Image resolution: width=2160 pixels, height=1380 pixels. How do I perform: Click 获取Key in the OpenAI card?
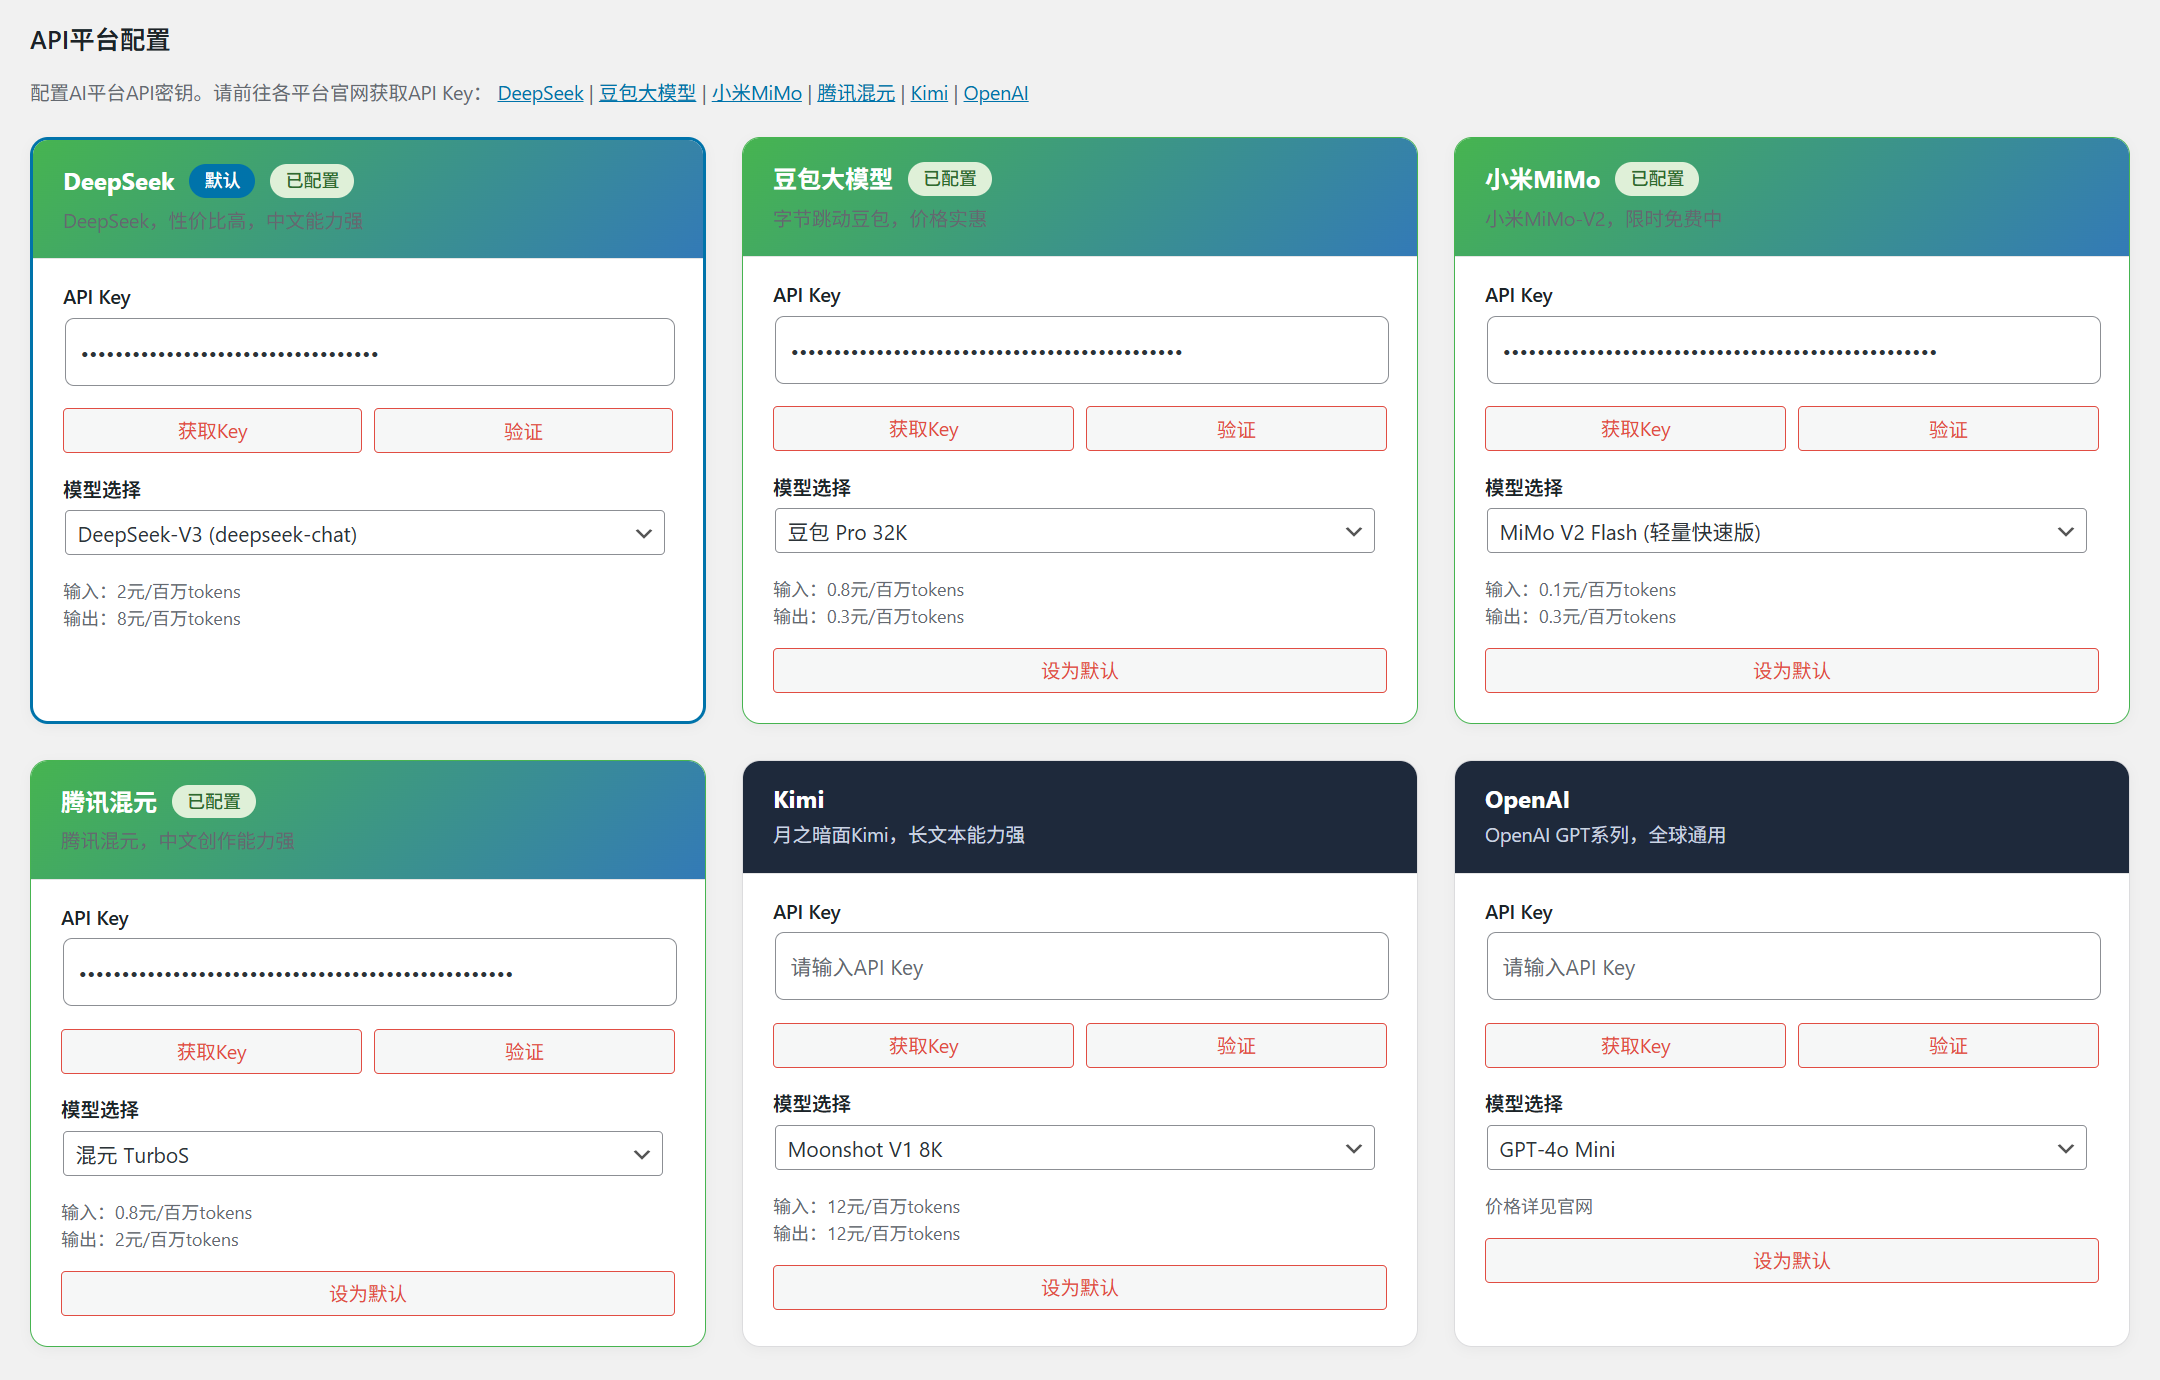coord(1636,1046)
